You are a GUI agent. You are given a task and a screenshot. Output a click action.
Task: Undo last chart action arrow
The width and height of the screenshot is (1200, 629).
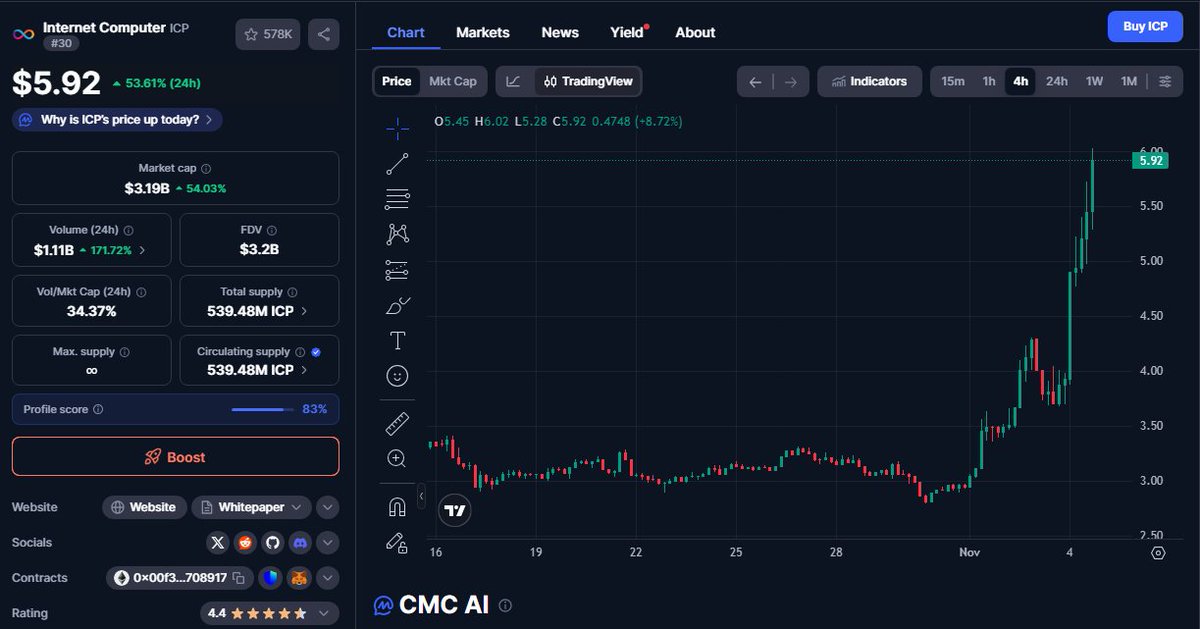click(x=755, y=81)
